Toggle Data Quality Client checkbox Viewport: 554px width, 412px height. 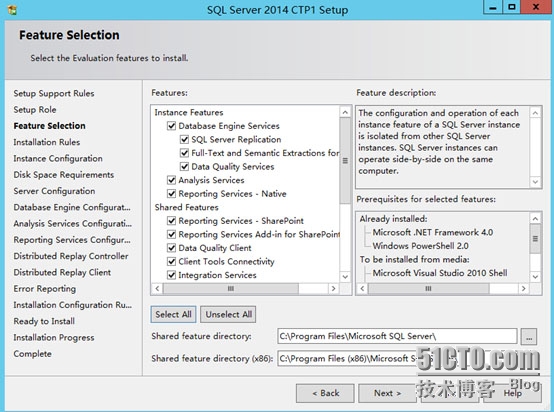[x=171, y=248]
